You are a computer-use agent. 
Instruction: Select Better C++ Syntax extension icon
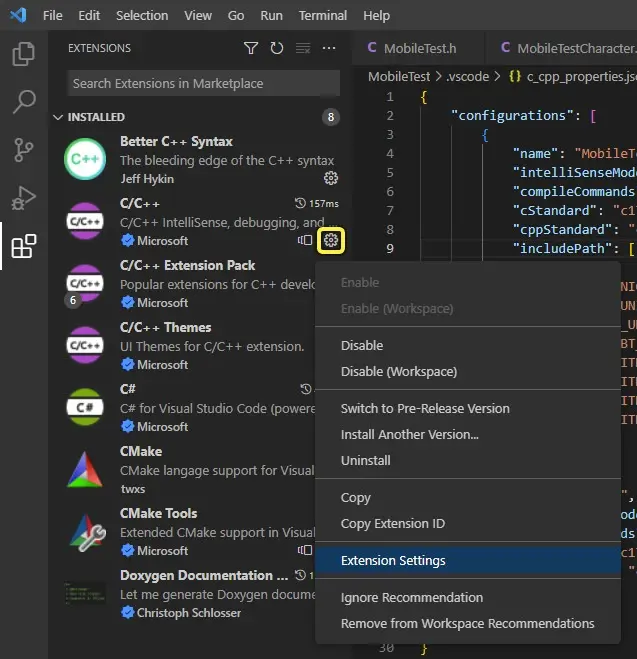[85, 159]
